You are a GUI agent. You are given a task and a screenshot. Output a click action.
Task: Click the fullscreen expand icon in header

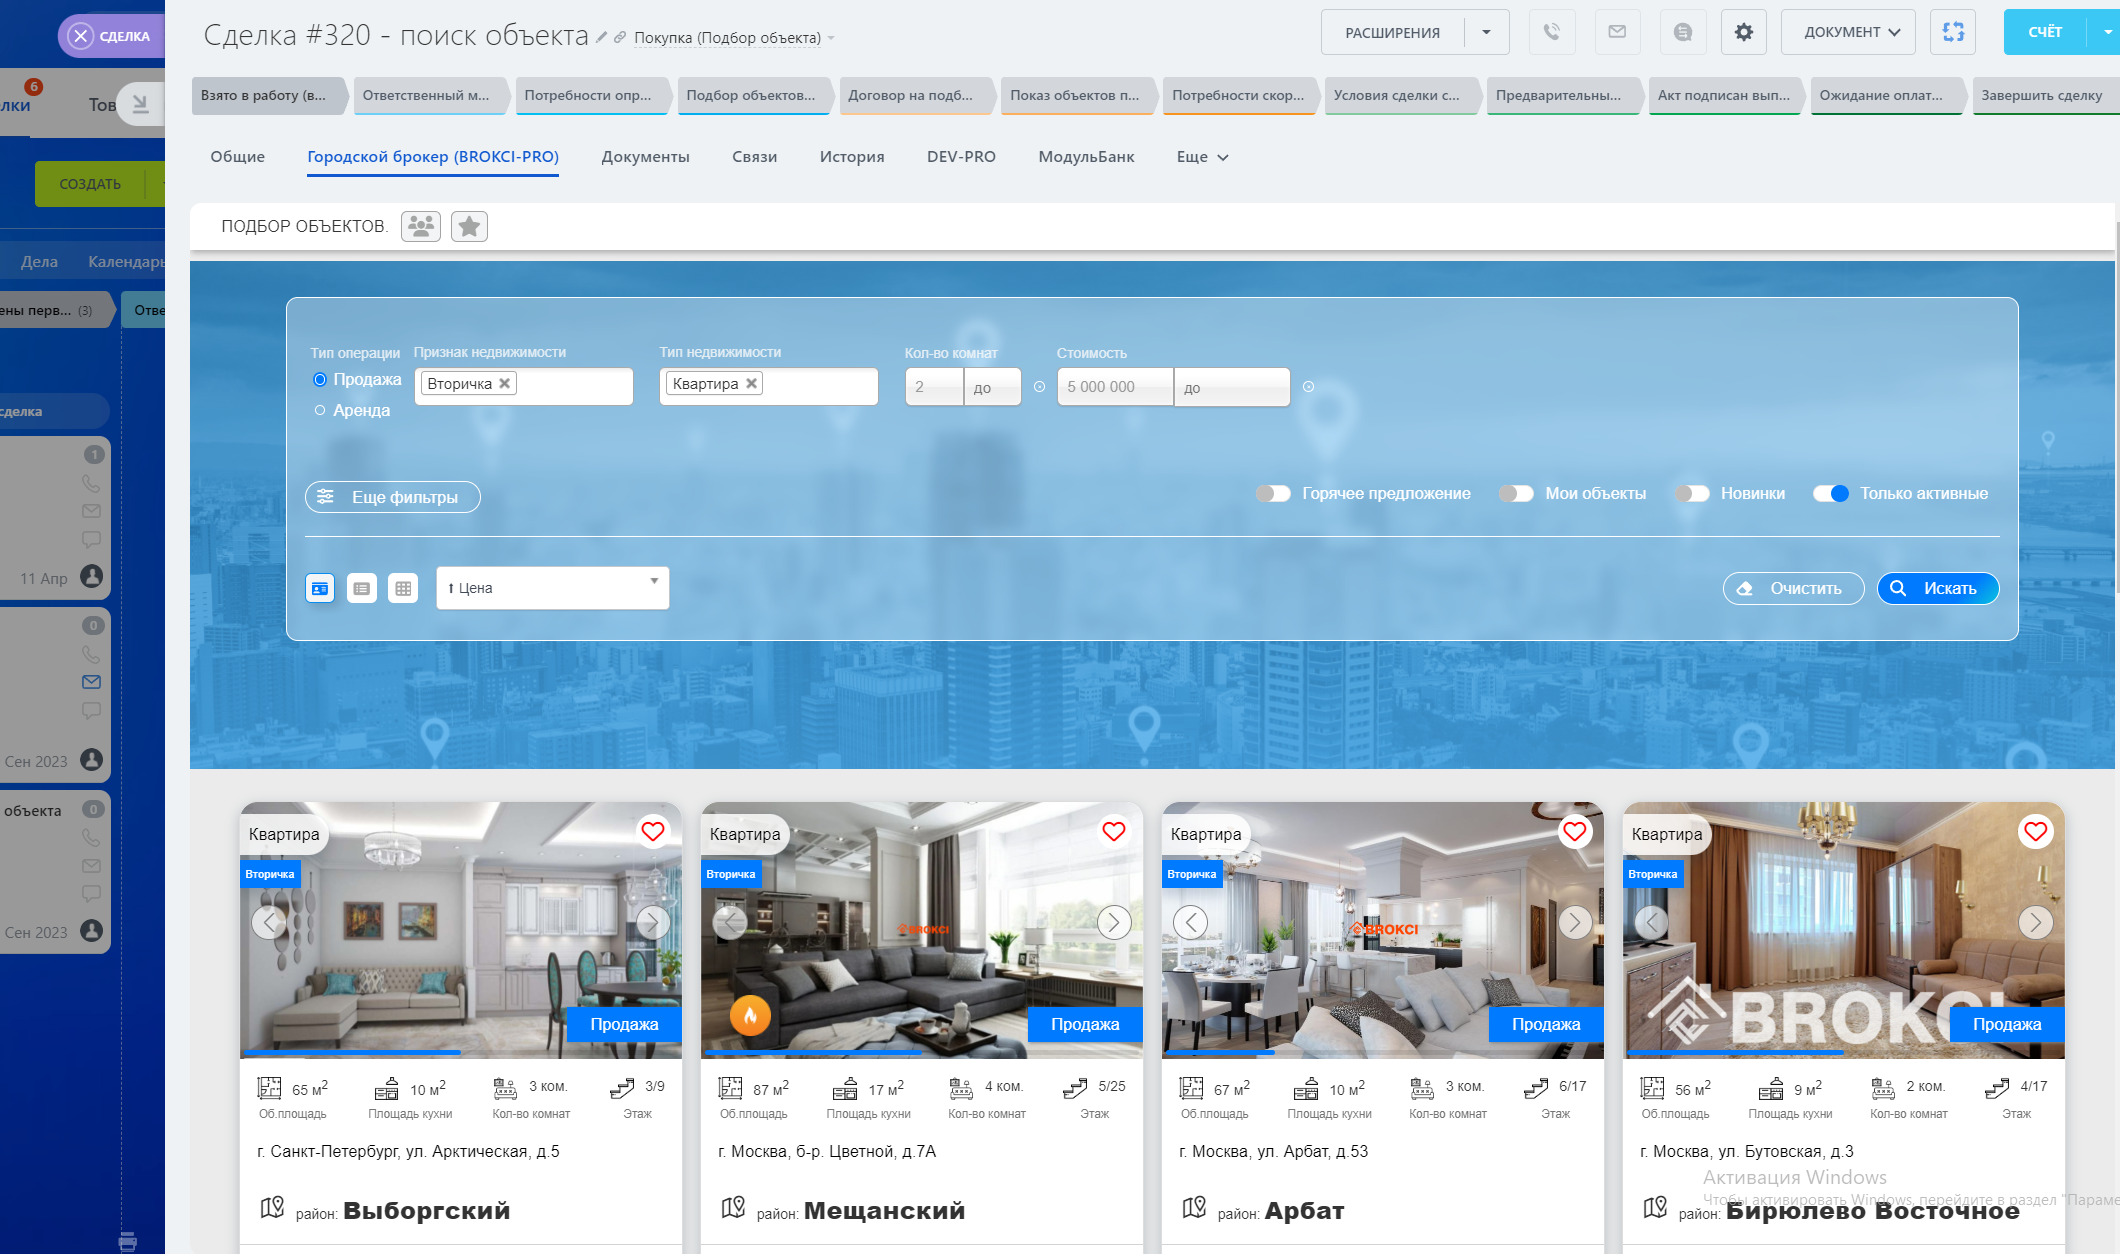click(1953, 32)
